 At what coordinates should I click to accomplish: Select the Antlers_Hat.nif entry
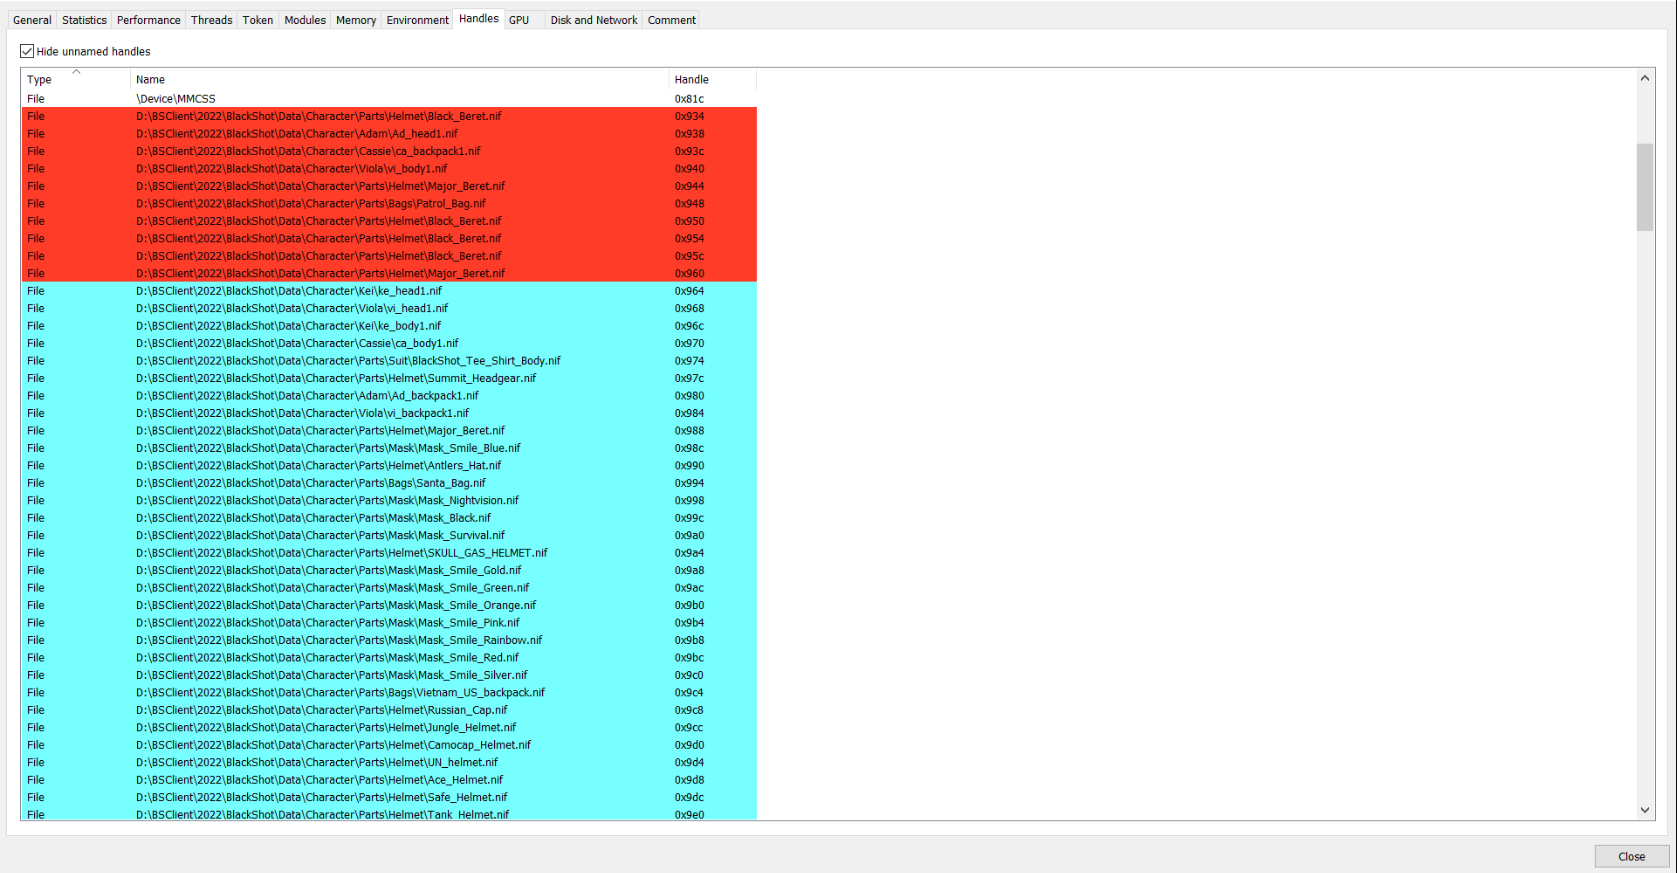point(389,466)
